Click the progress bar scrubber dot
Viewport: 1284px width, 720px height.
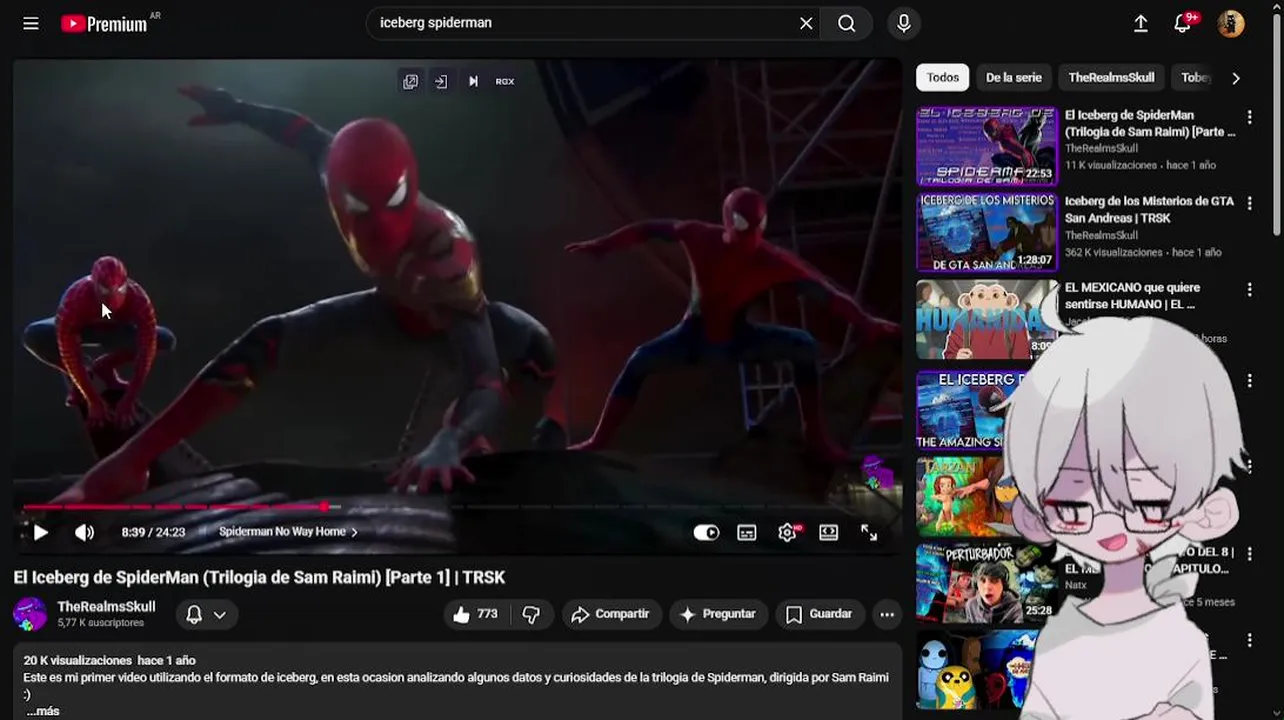pos(326,507)
